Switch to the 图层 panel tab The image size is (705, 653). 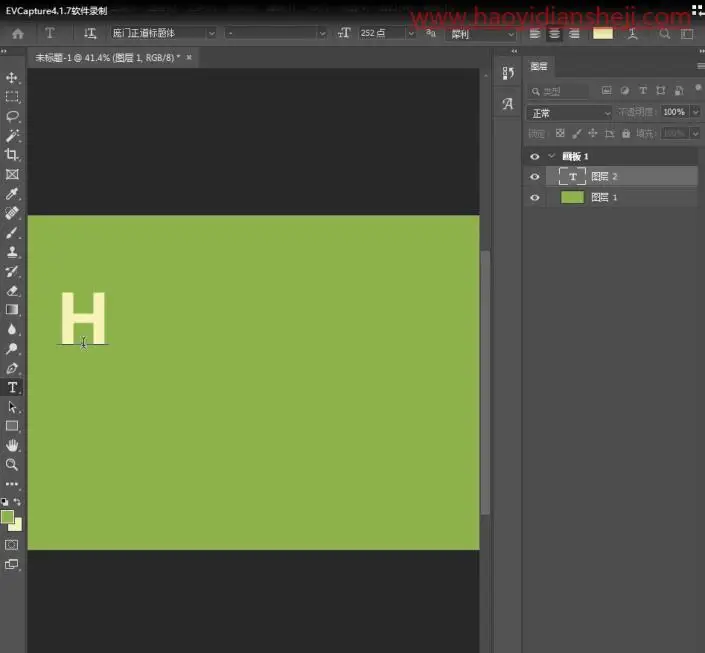point(539,67)
